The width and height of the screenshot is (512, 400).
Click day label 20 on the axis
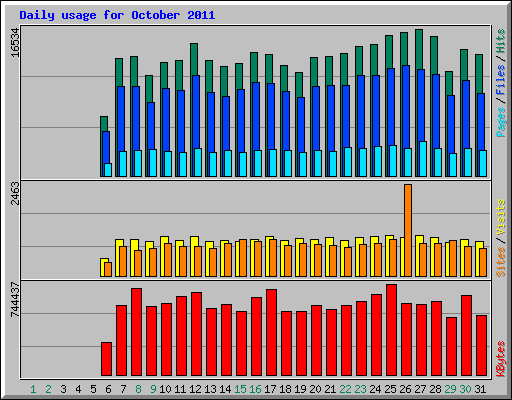[315, 389]
